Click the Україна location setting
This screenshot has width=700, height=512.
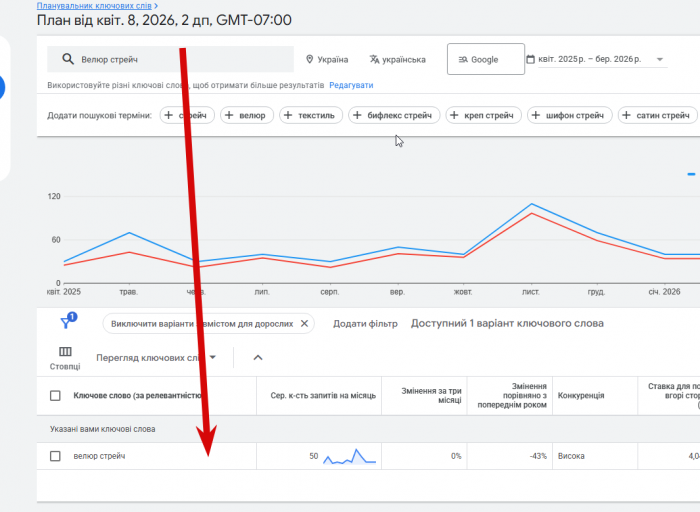(x=327, y=59)
